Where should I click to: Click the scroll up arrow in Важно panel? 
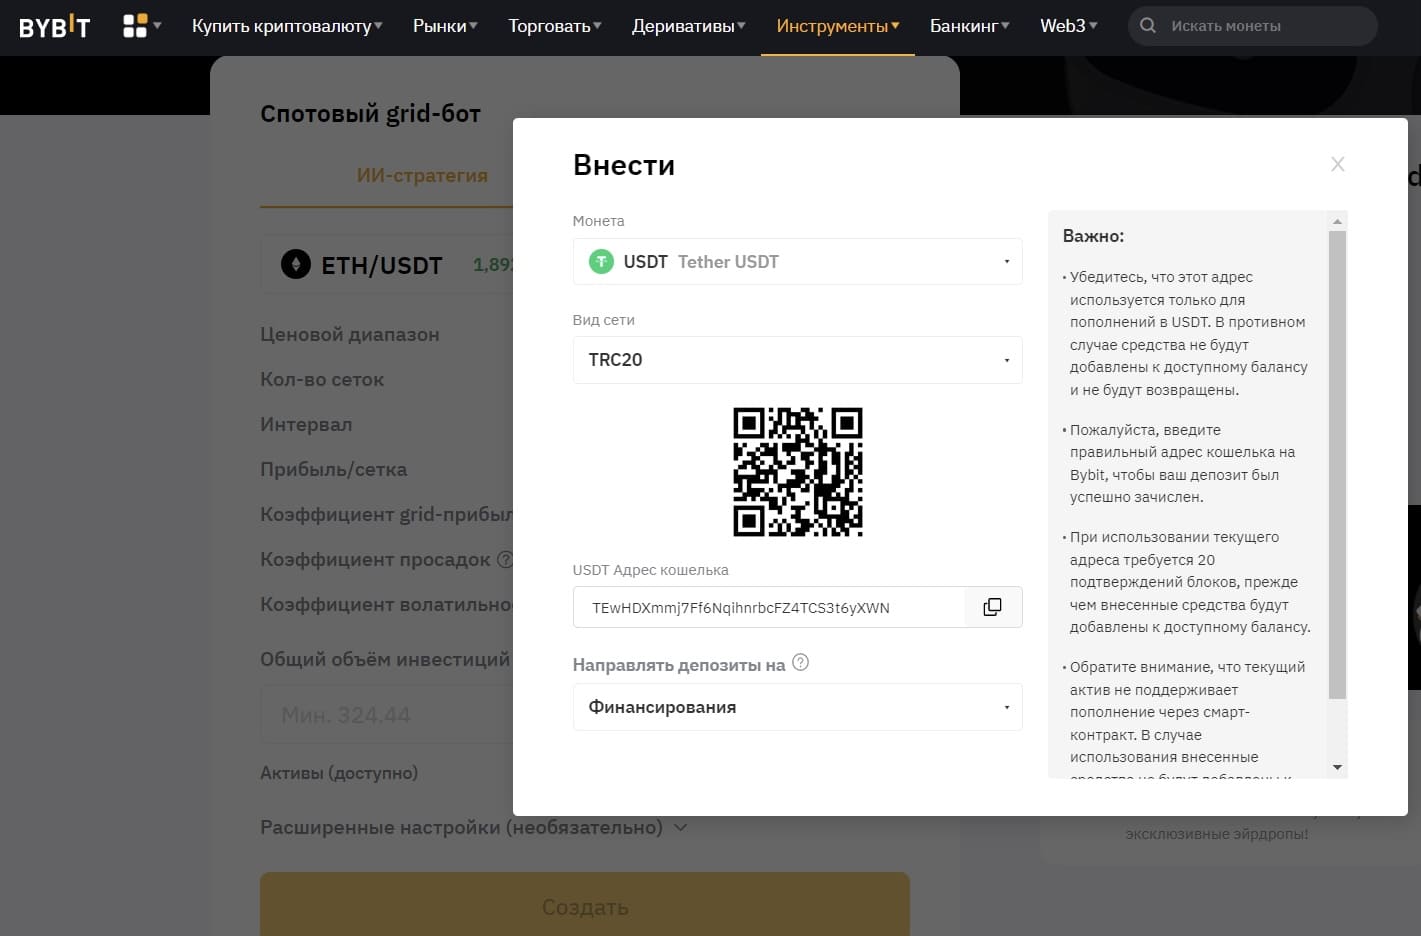(x=1337, y=221)
